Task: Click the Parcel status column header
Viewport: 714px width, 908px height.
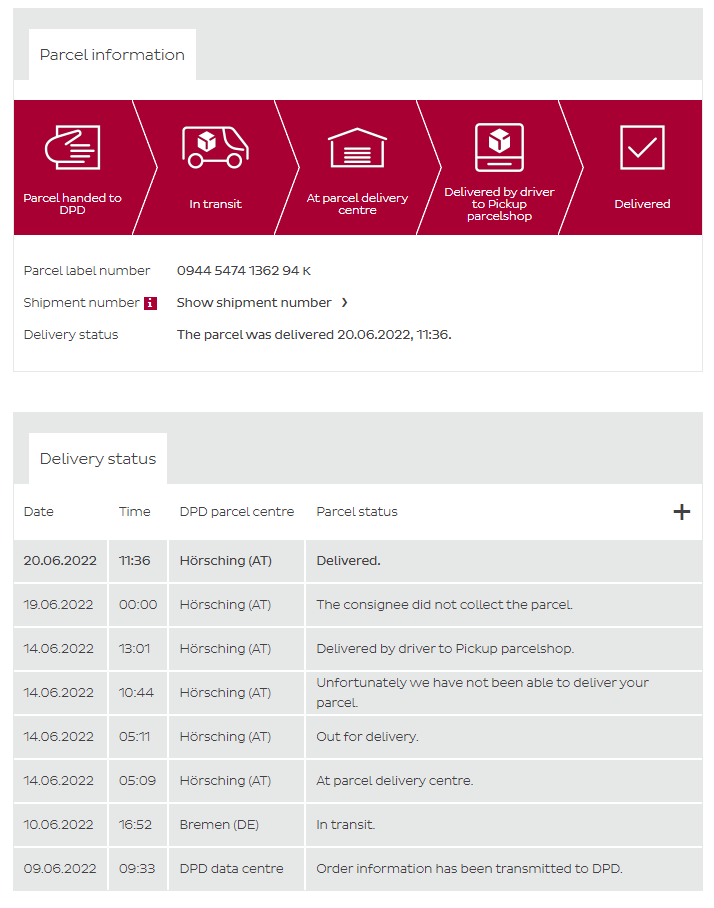Action: [x=357, y=512]
